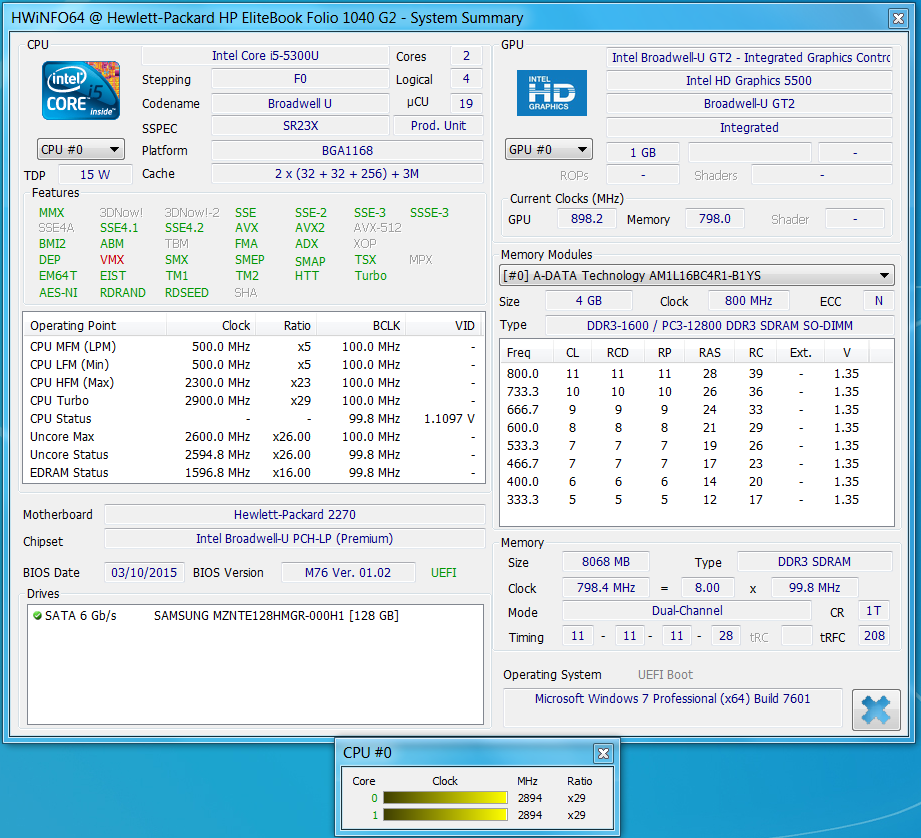Click the RAS column header
921x838 pixels.
(710, 352)
